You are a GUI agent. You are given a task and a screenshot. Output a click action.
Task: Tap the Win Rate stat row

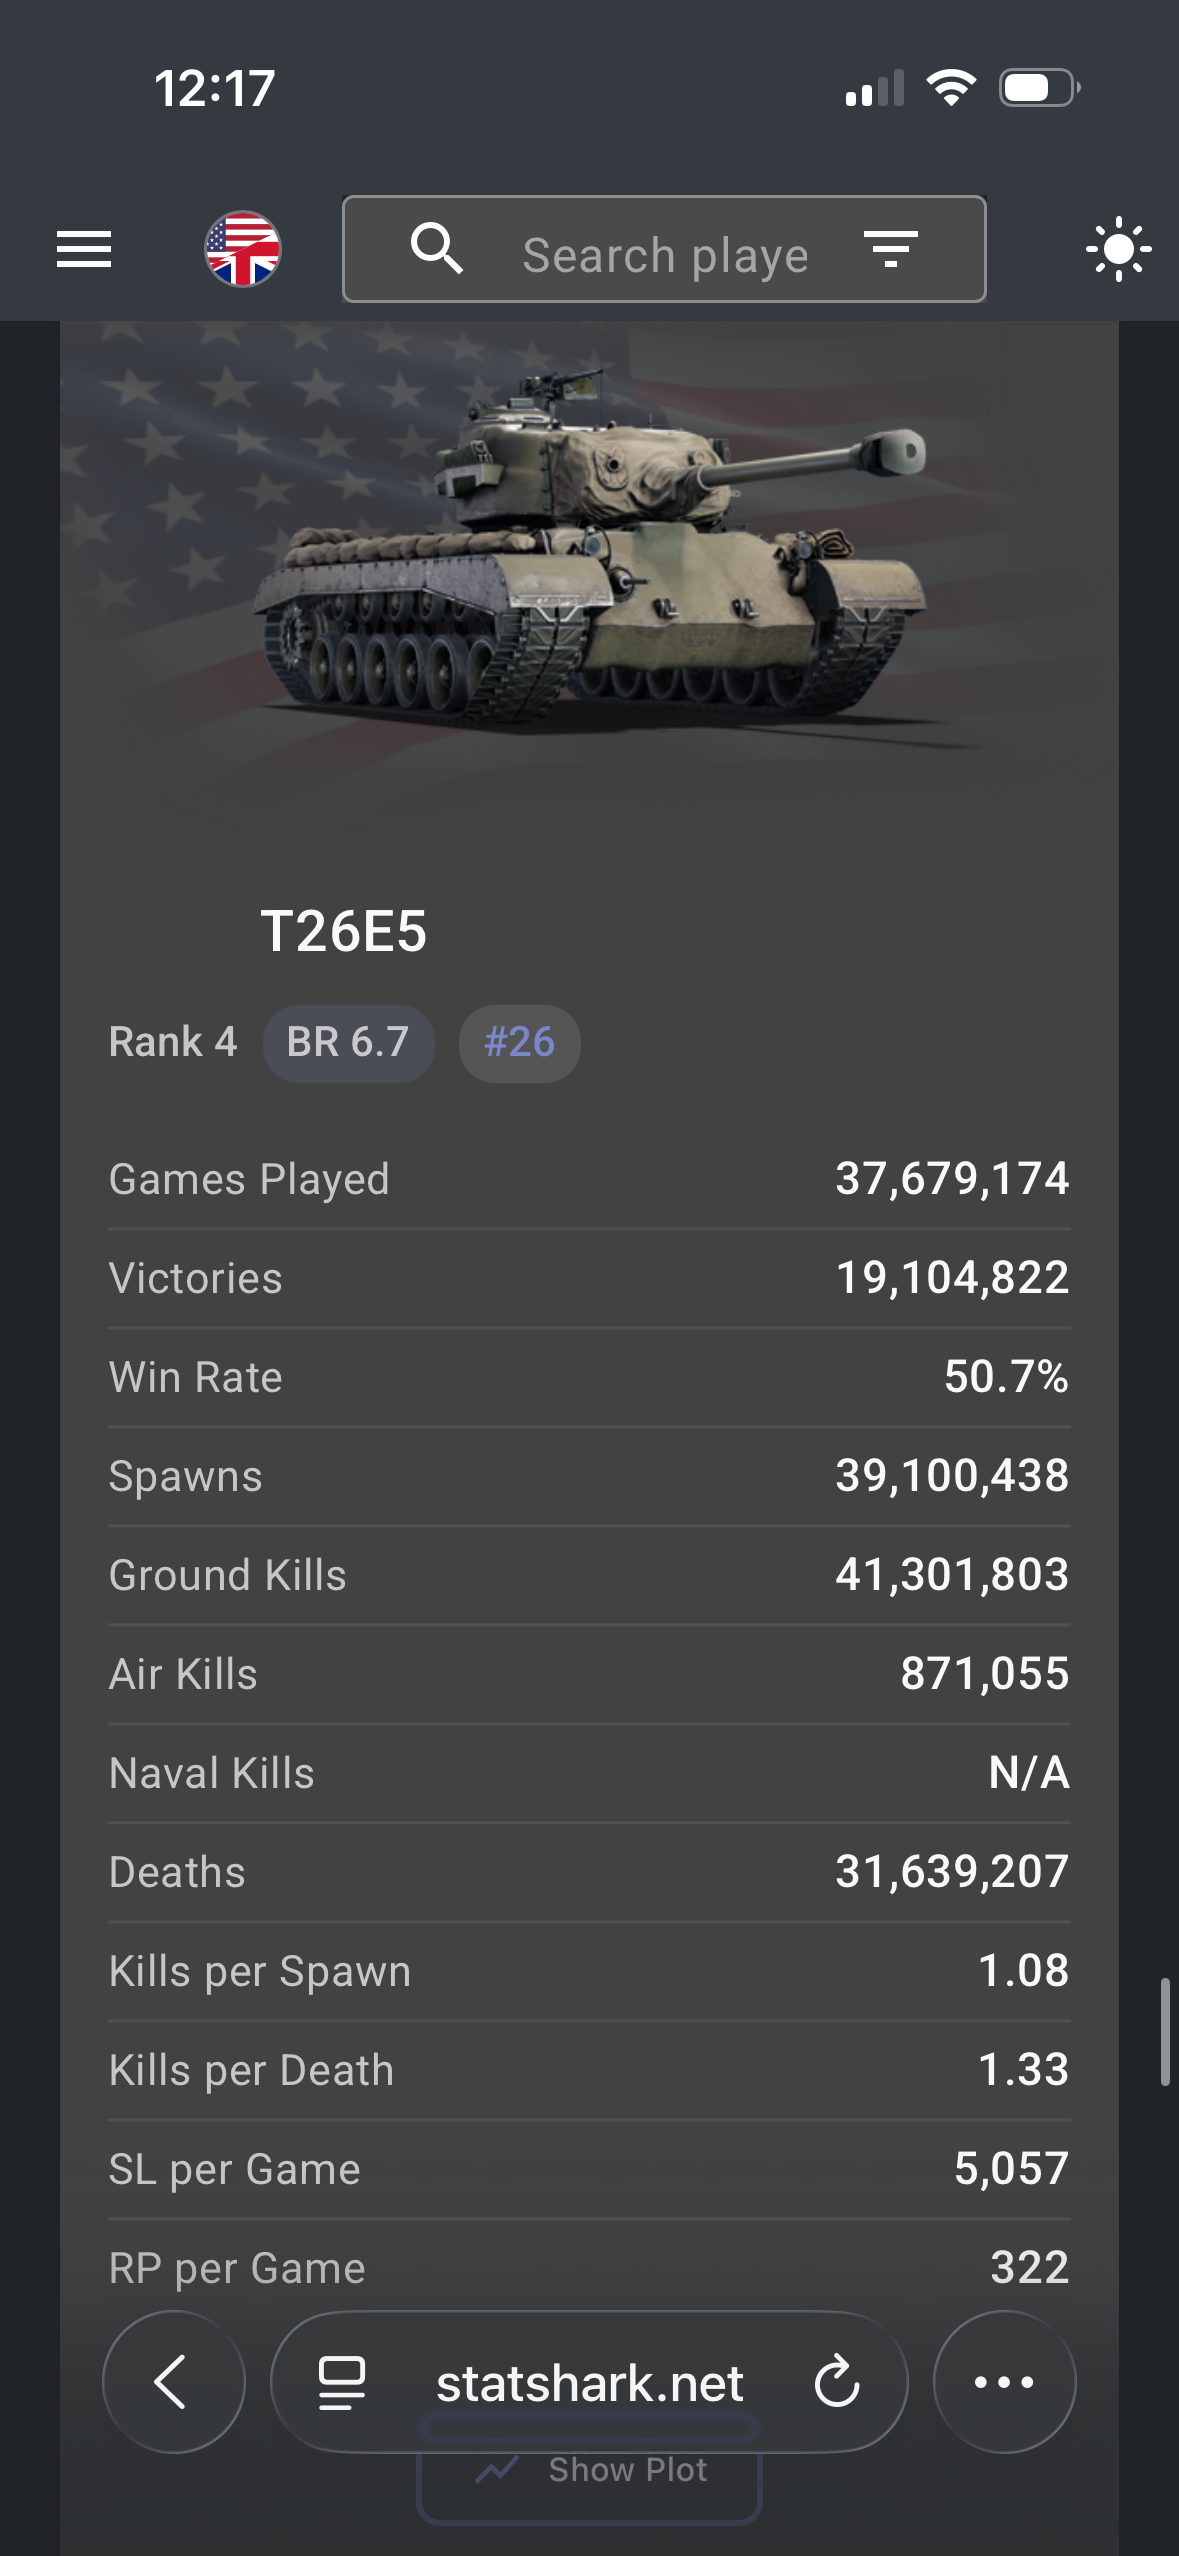click(x=589, y=1377)
